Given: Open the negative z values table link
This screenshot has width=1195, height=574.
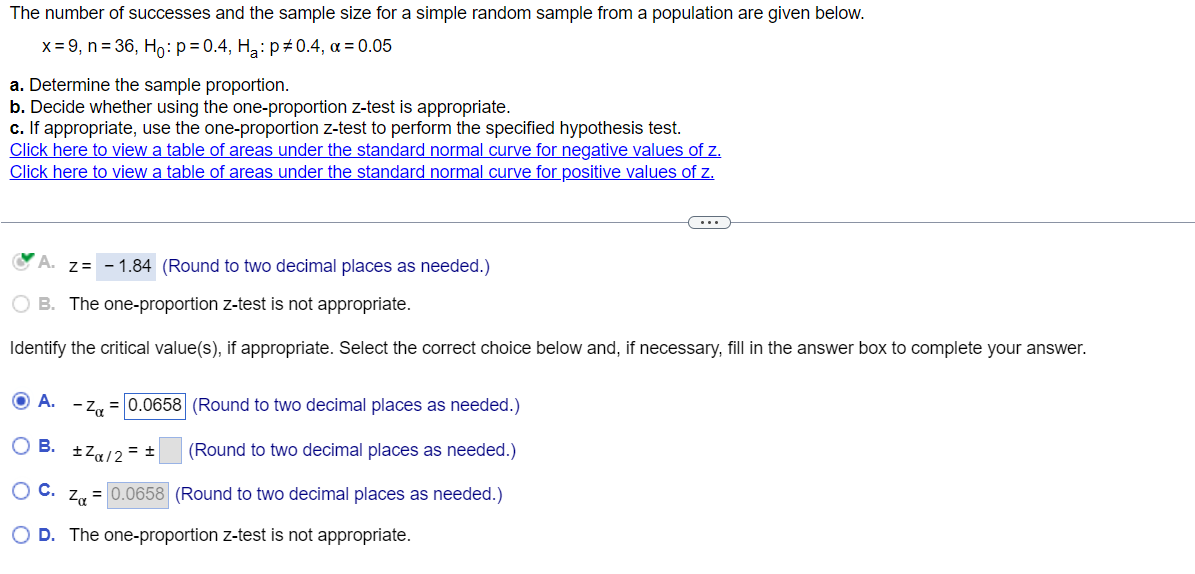Looking at the screenshot, I should click(x=366, y=149).
